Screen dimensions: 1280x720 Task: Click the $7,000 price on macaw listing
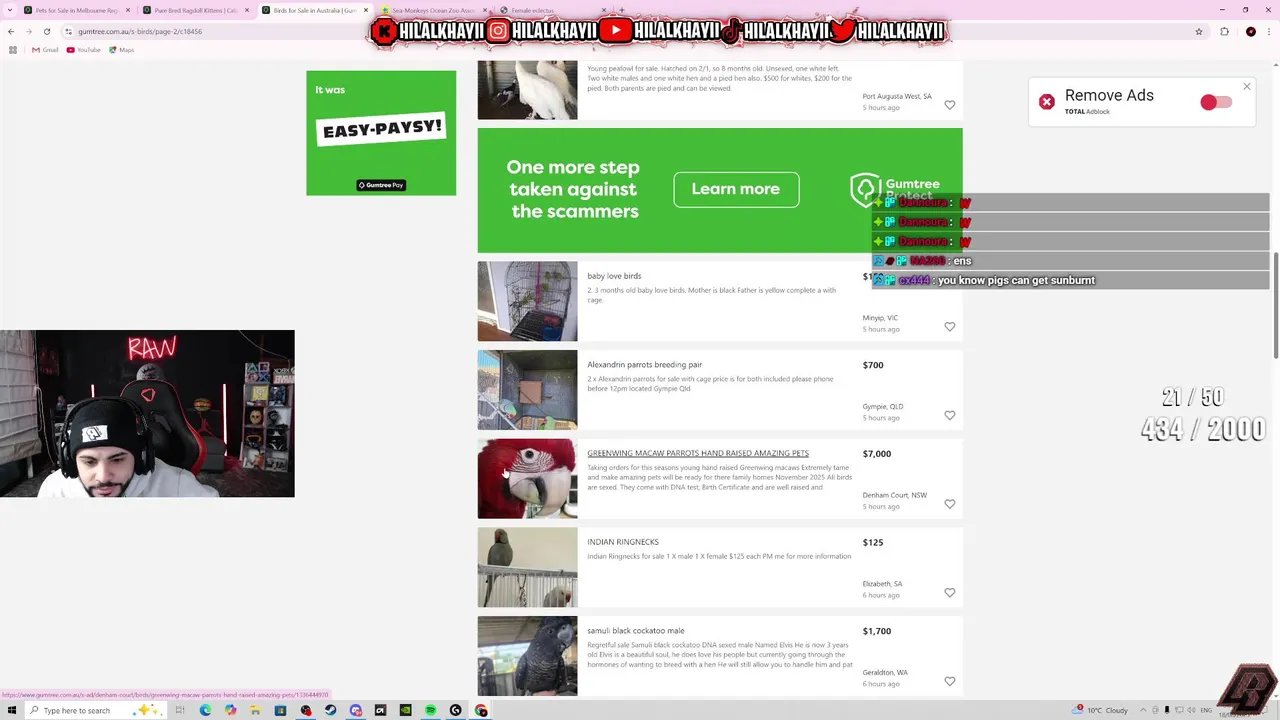click(x=877, y=453)
